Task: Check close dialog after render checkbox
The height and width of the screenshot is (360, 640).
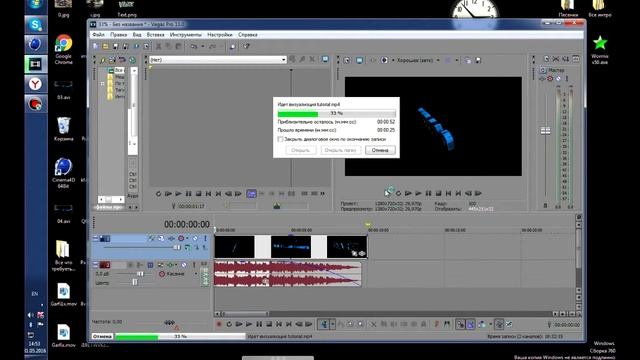Action: tap(280, 139)
